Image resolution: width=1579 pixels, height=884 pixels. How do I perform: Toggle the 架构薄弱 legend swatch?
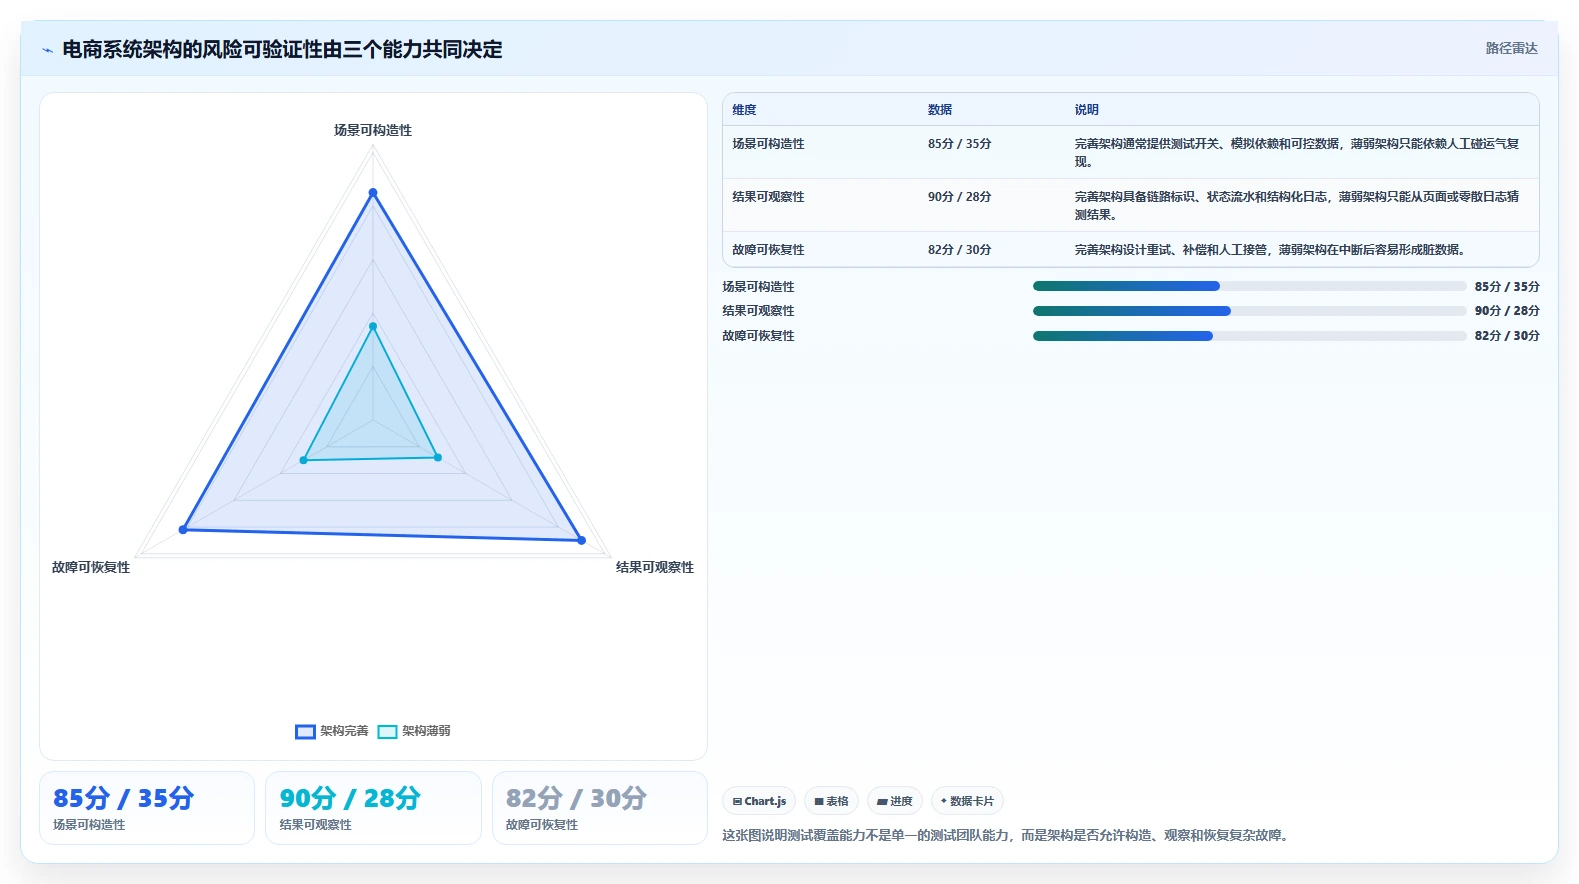[x=387, y=731]
